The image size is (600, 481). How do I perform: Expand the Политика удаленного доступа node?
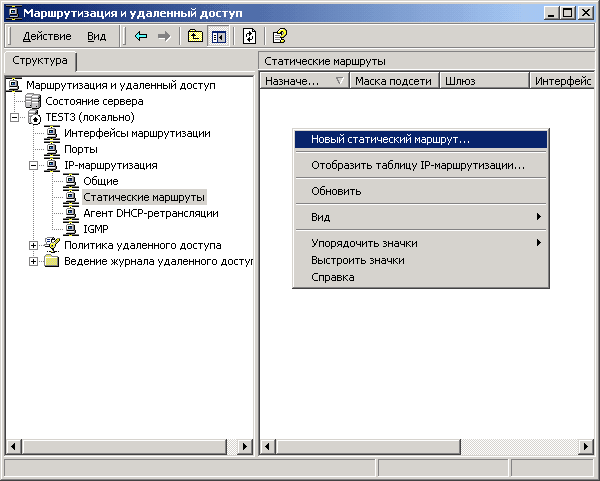pyautogui.click(x=34, y=245)
